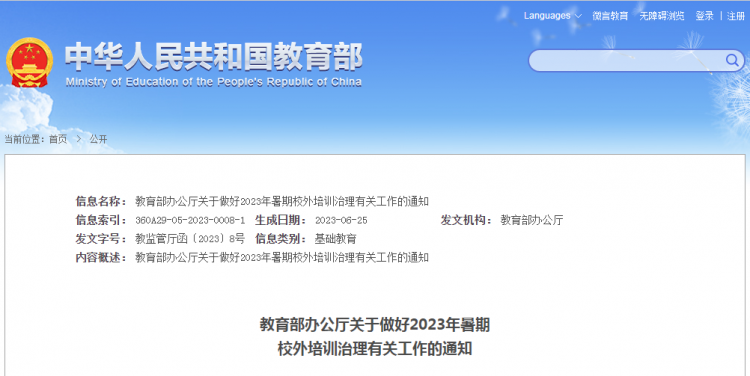Go to 首页 in the breadcrumb
The image size is (750, 376).
click(x=58, y=139)
